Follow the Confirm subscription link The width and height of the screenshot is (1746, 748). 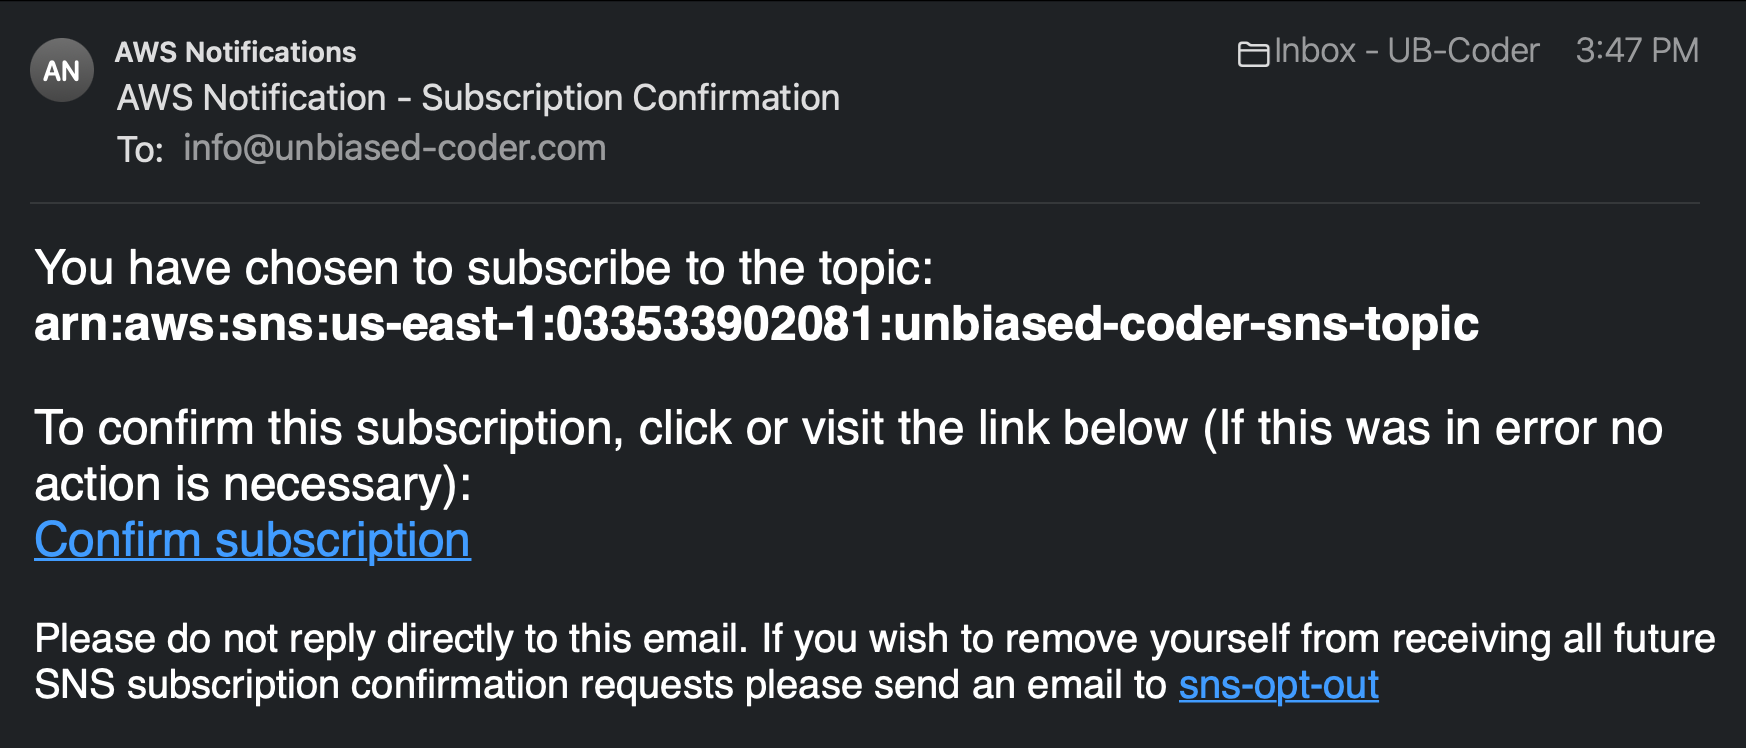[x=252, y=540]
